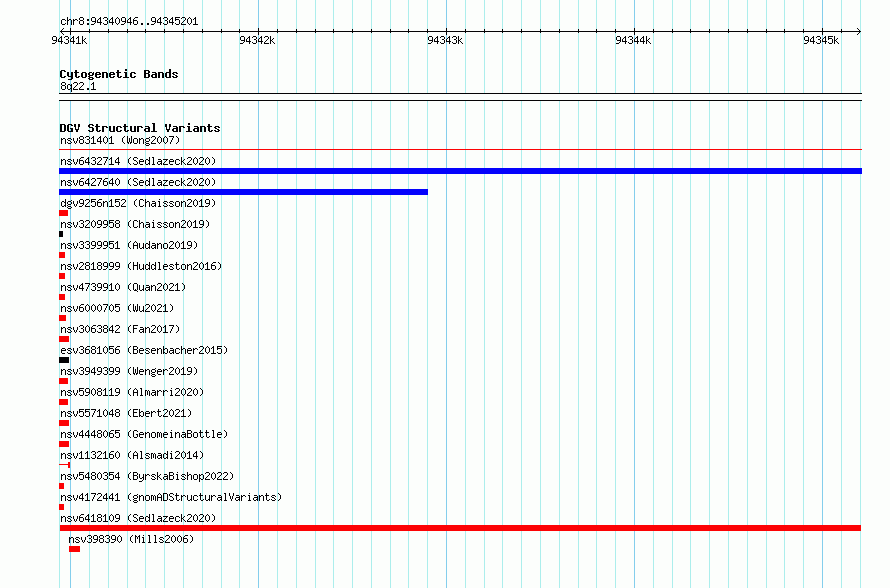Select the long red nsv6418109 bar
This screenshot has height=588, width=890.
coord(460,528)
